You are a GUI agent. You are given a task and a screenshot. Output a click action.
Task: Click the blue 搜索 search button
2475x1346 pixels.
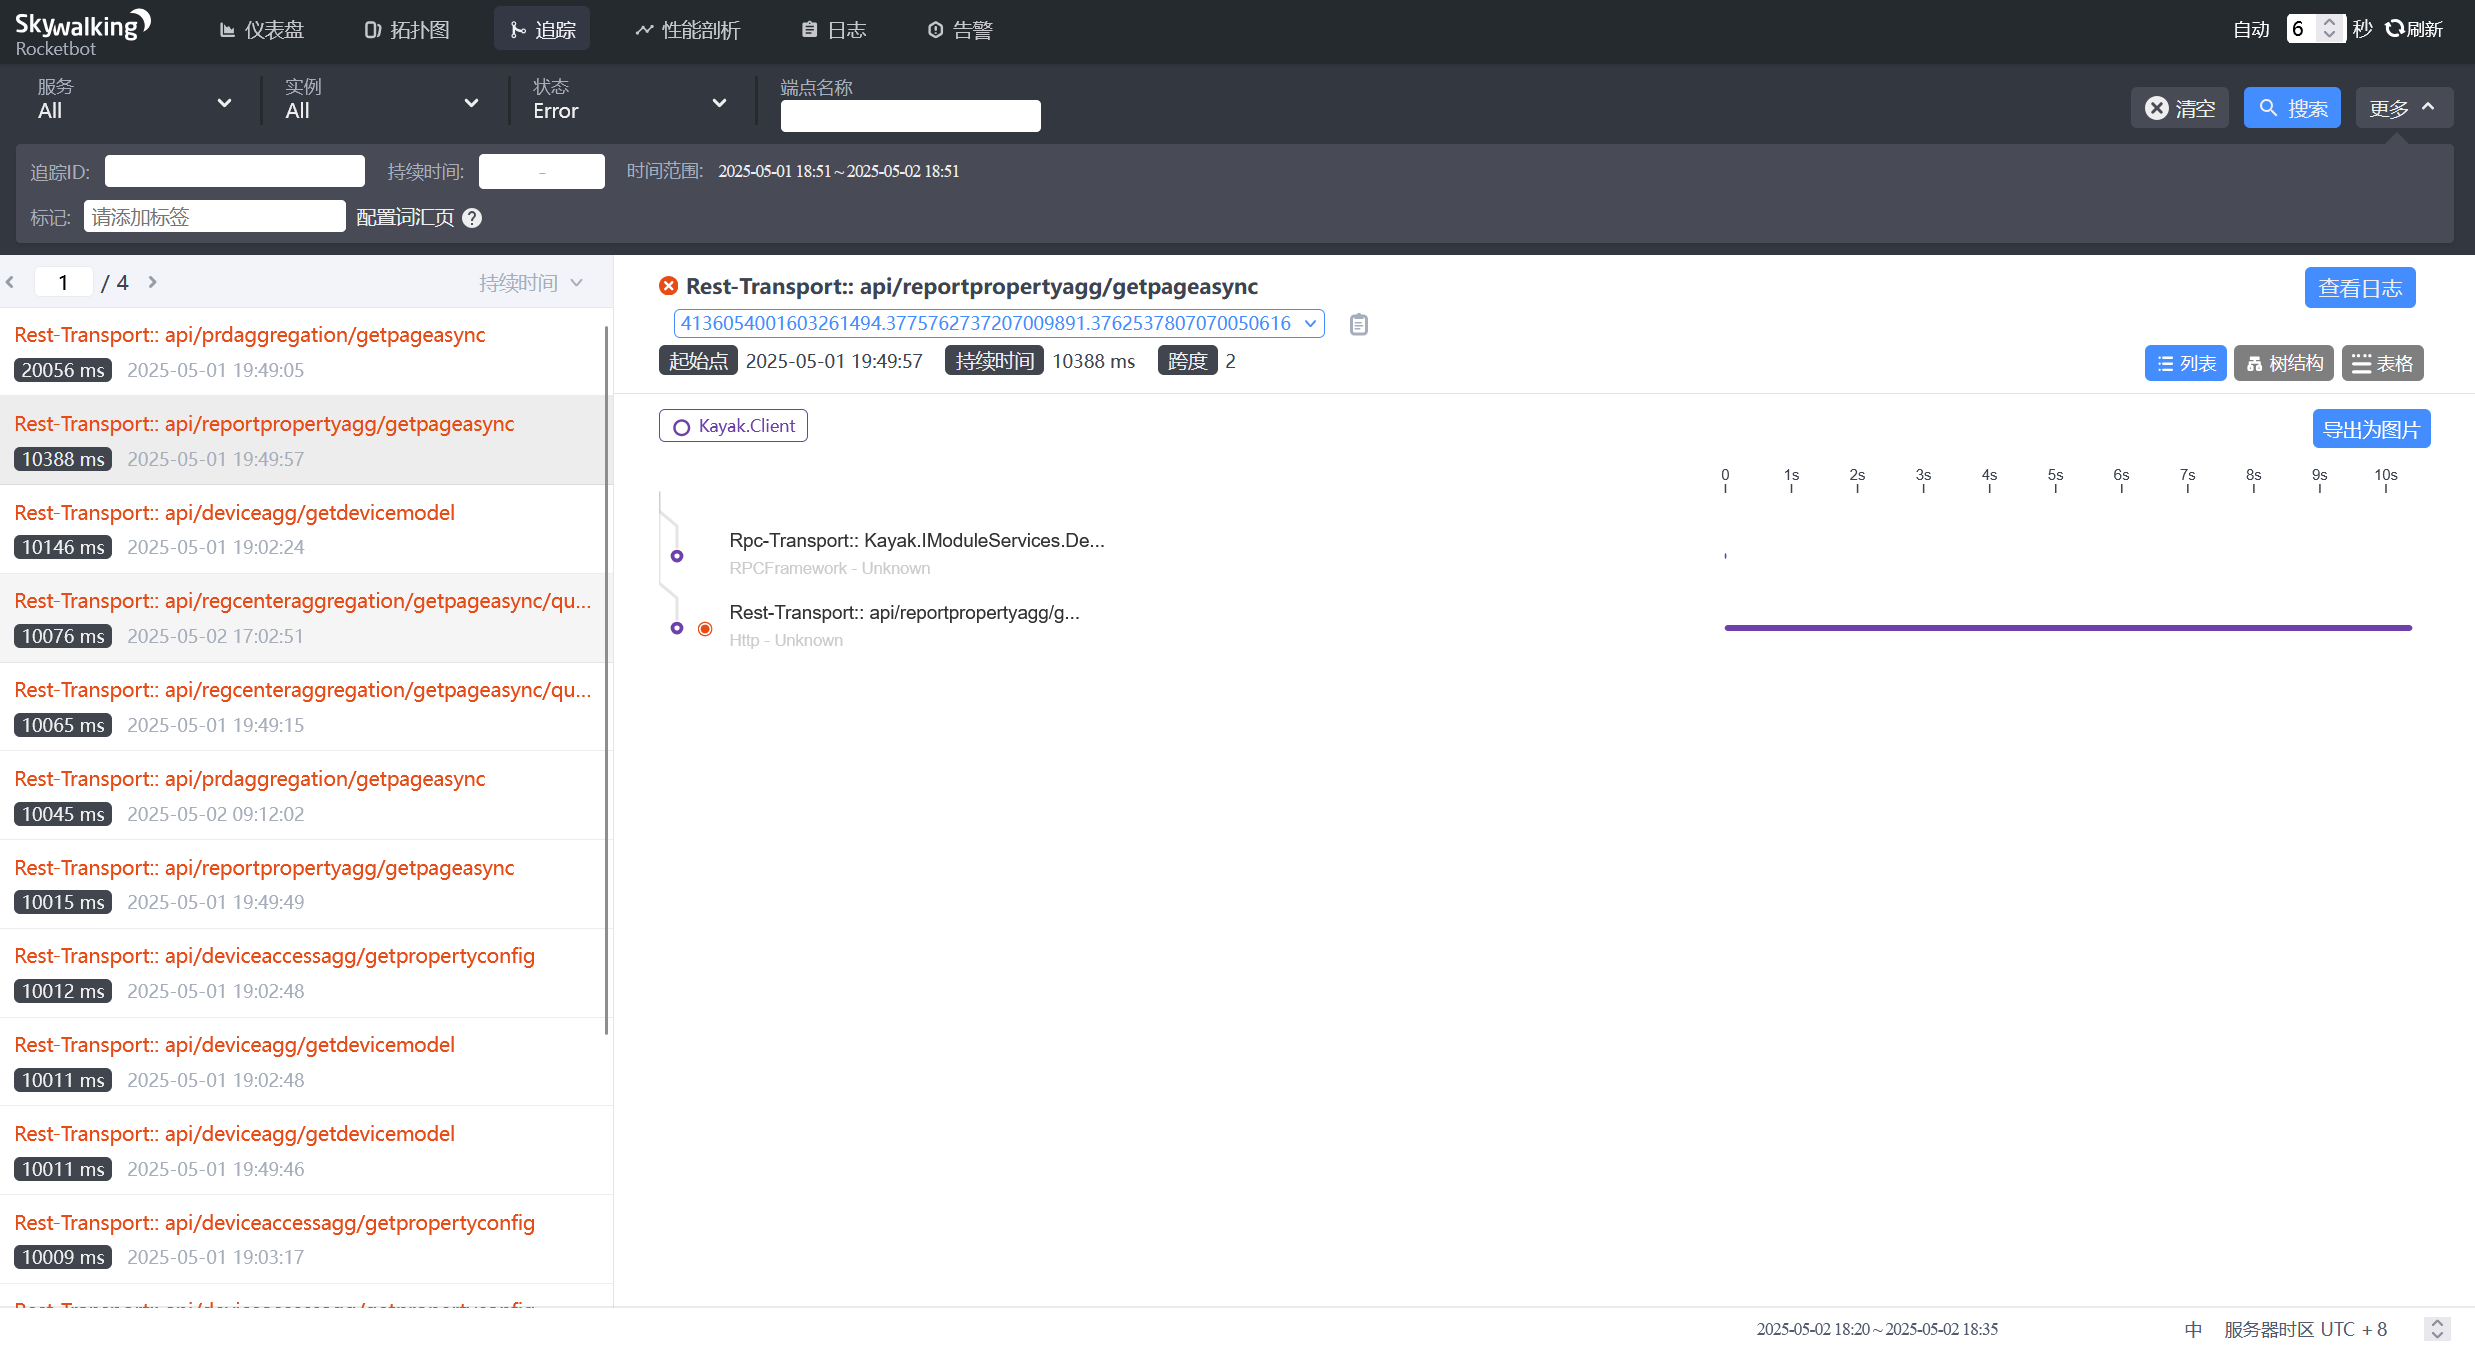click(2291, 108)
